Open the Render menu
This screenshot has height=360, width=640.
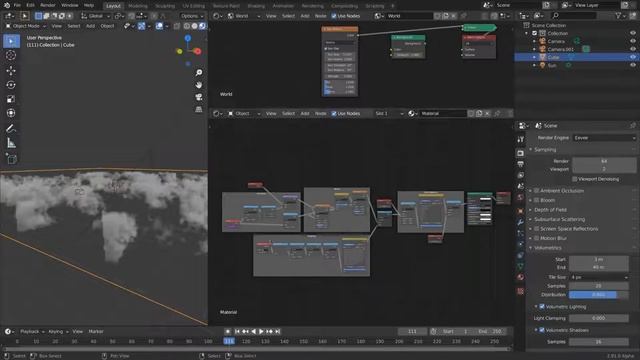(47, 5)
